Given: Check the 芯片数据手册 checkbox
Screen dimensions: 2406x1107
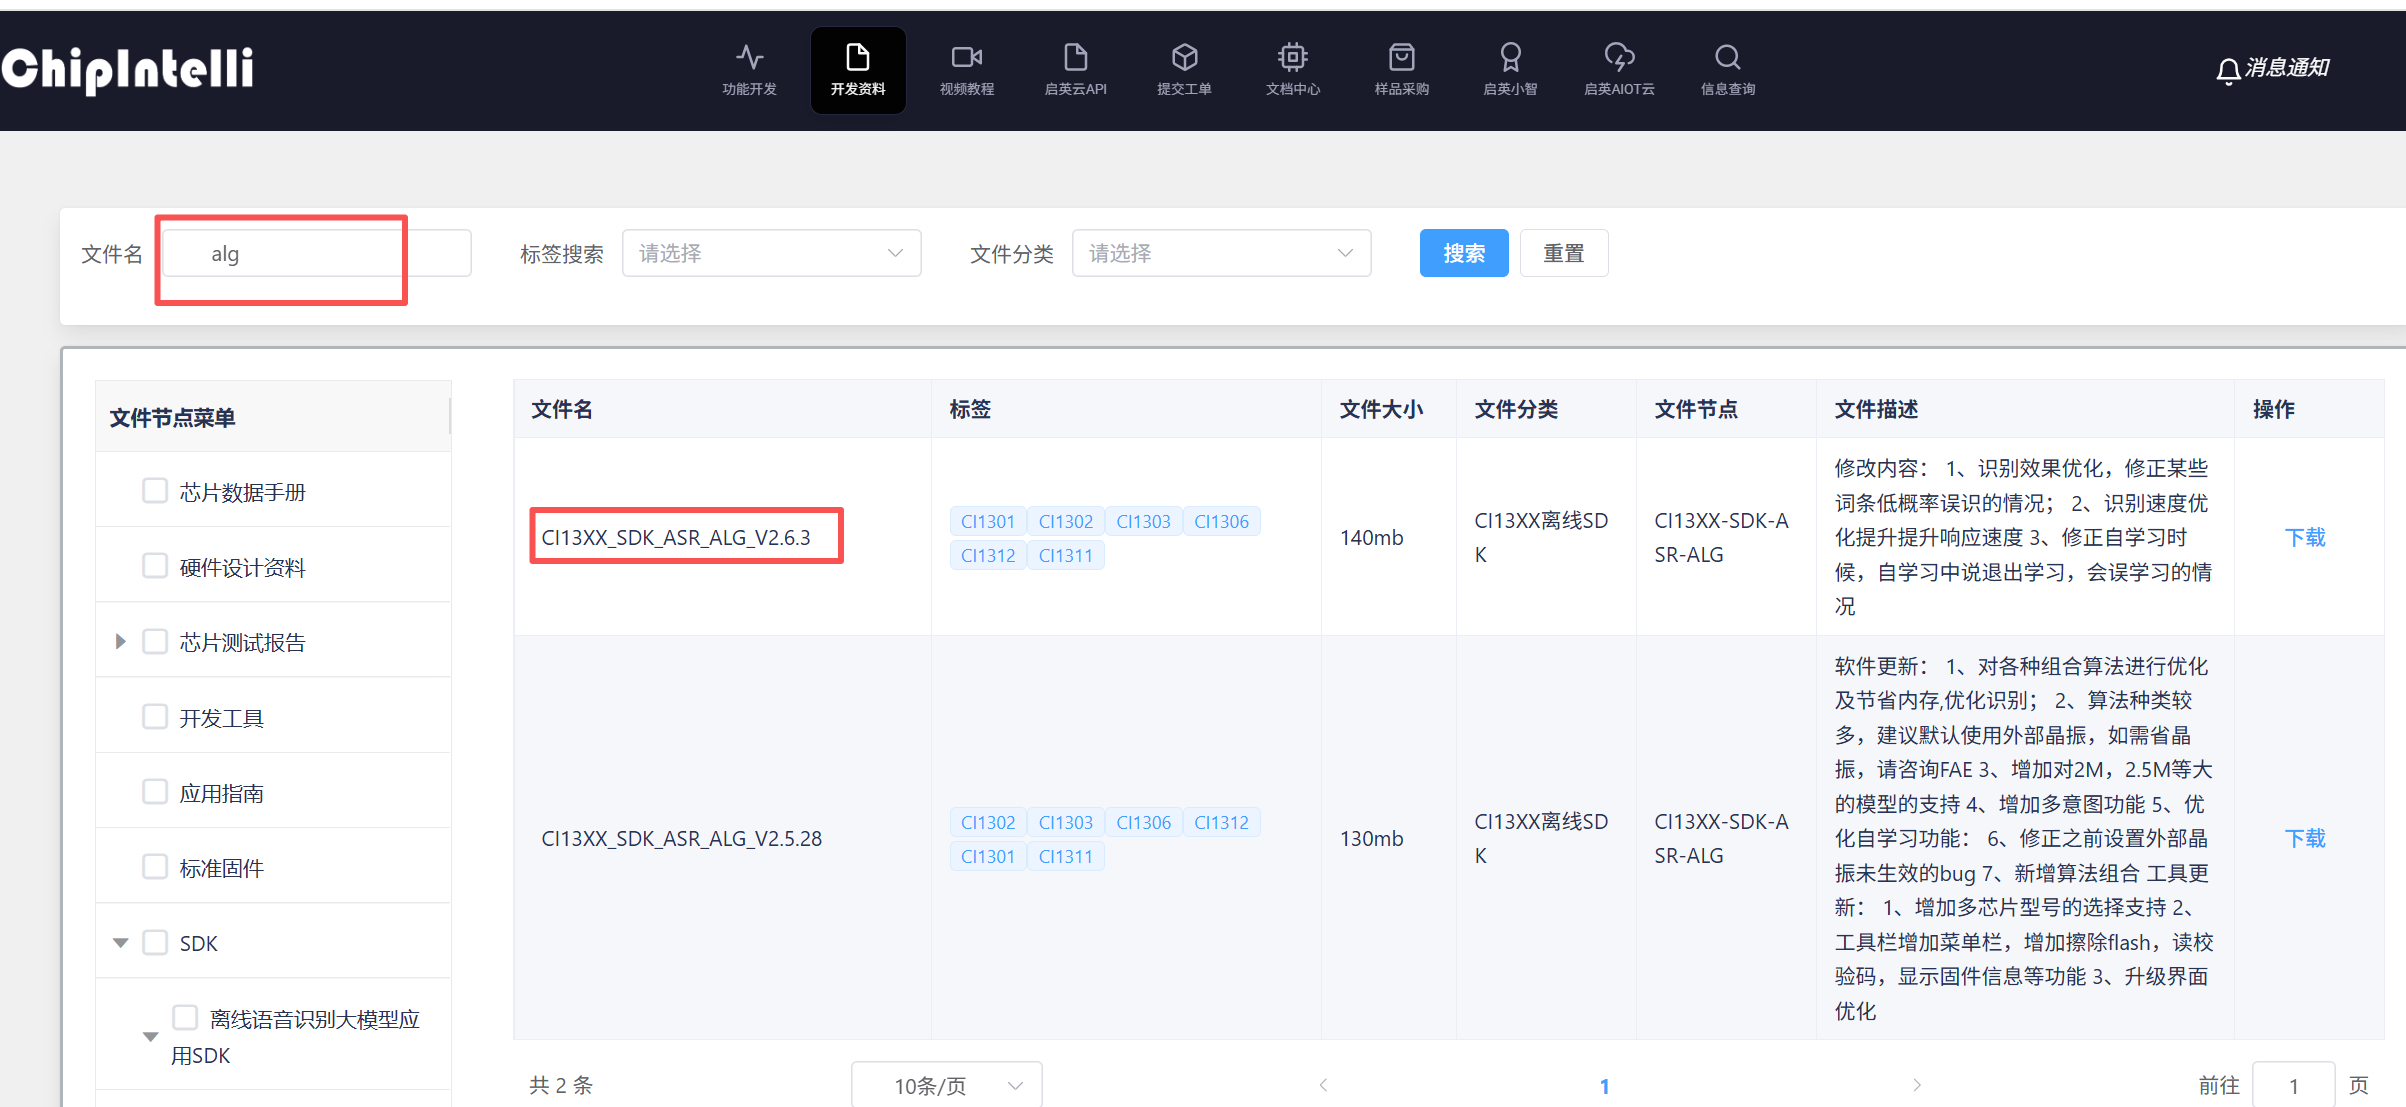Looking at the screenshot, I should click(155, 490).
